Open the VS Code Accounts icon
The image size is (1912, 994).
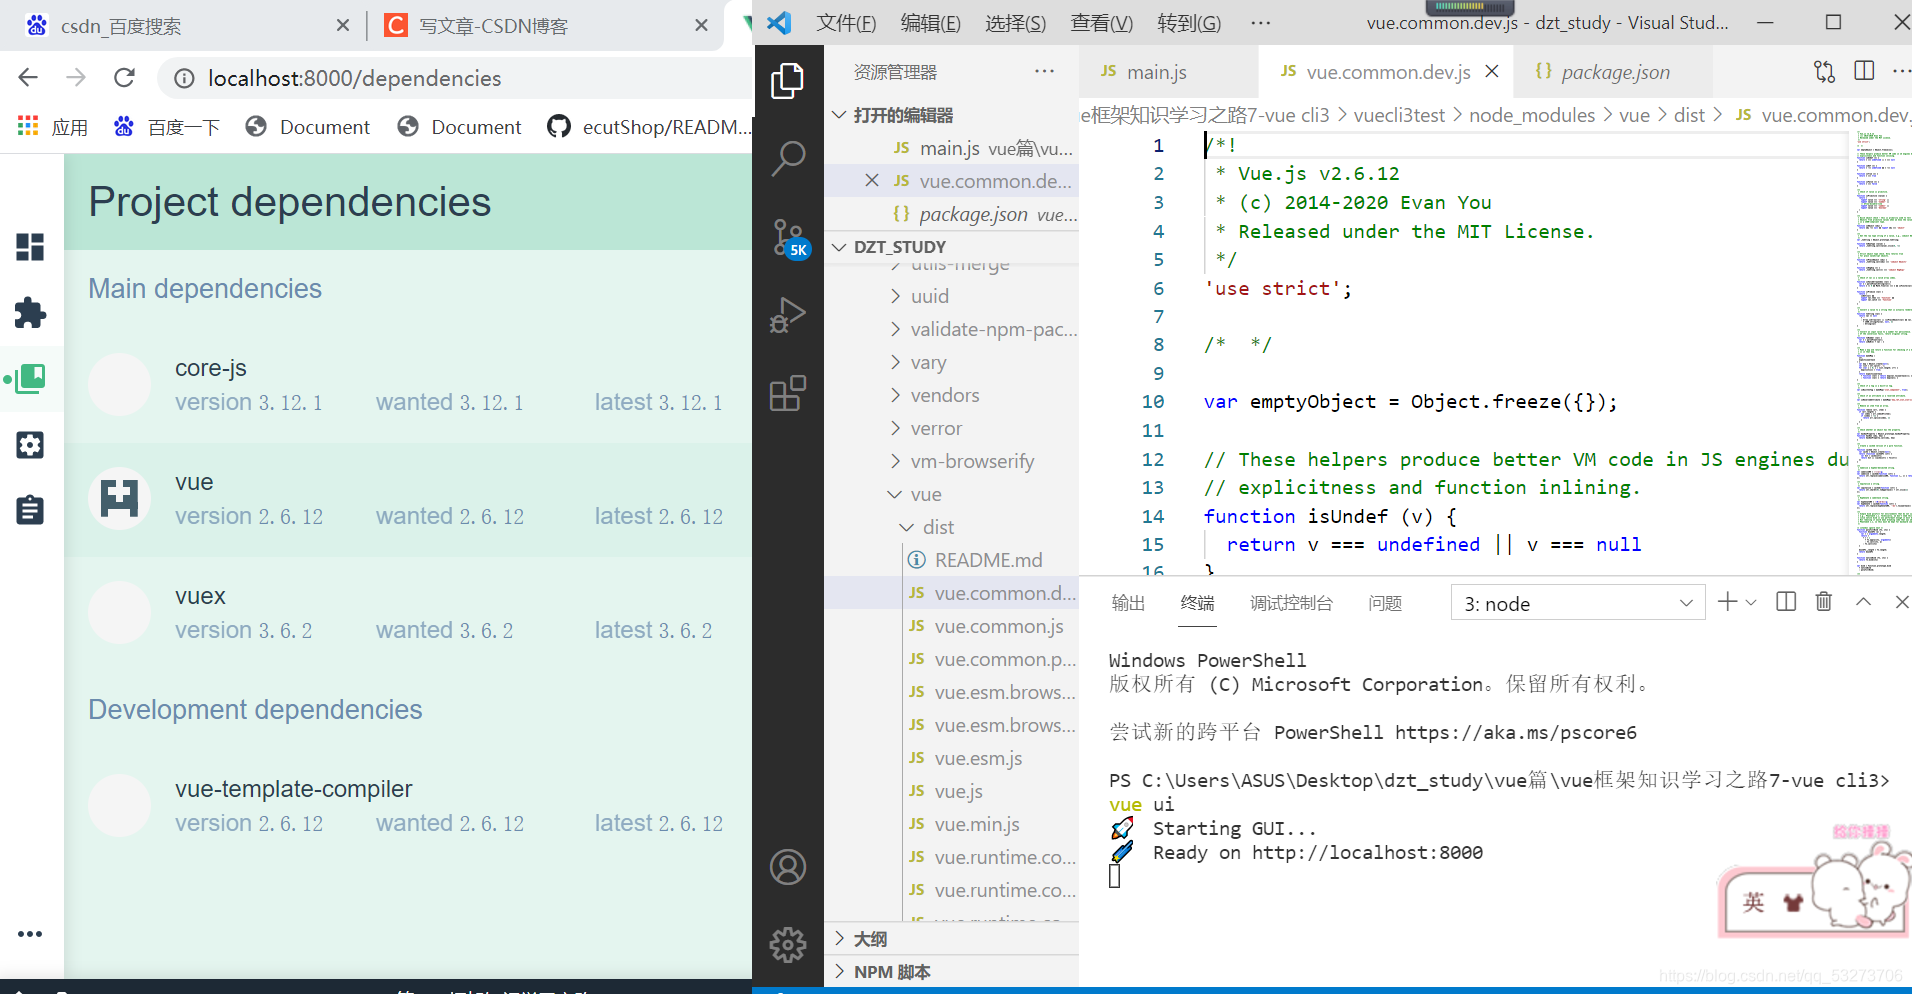[x=788, y=867]
